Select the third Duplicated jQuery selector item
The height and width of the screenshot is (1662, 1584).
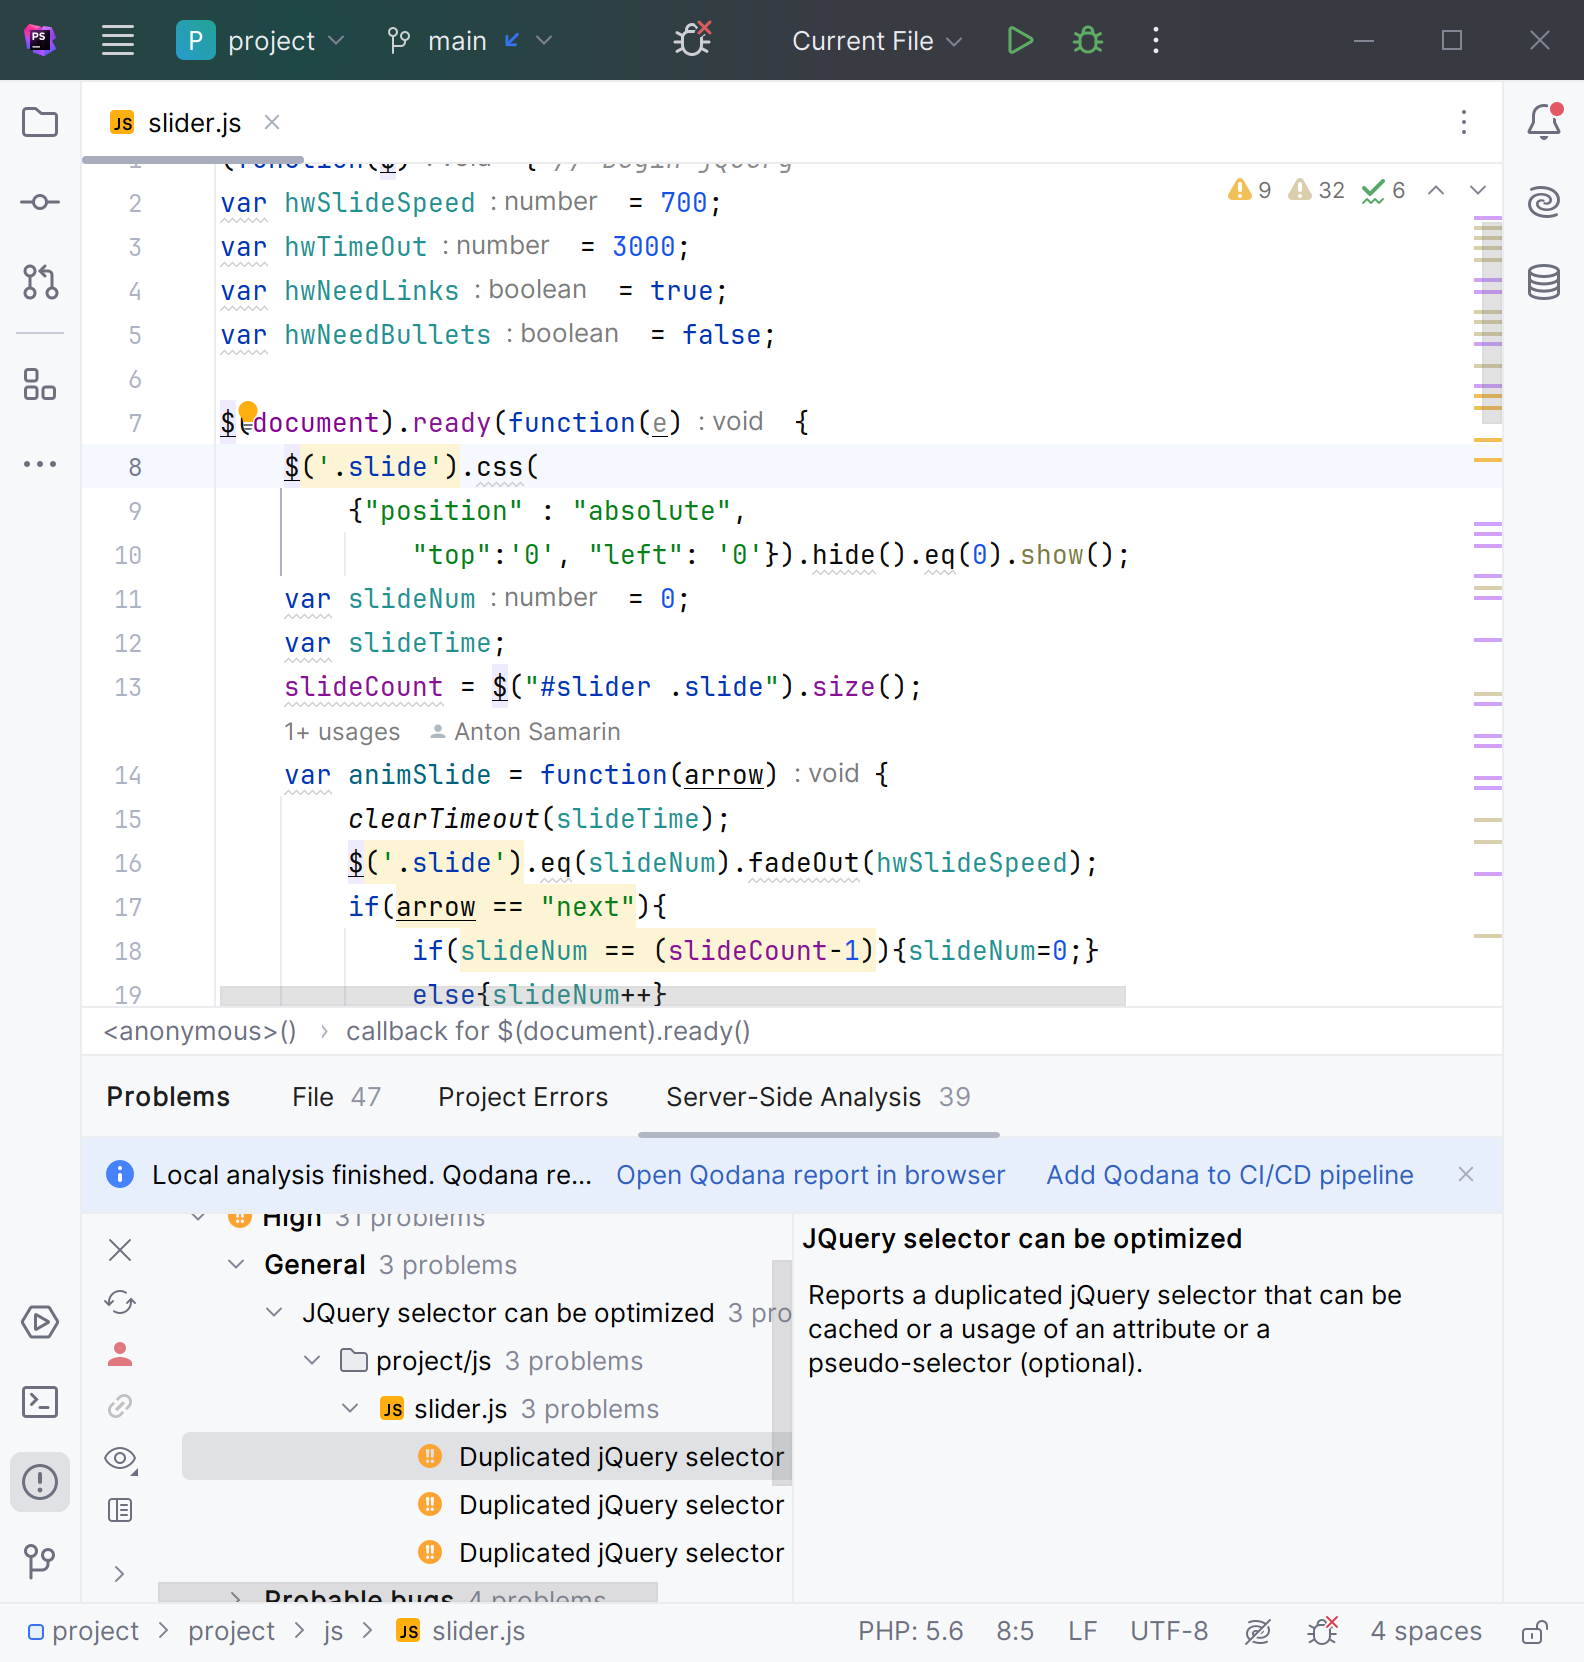[x=486, y=1553]
